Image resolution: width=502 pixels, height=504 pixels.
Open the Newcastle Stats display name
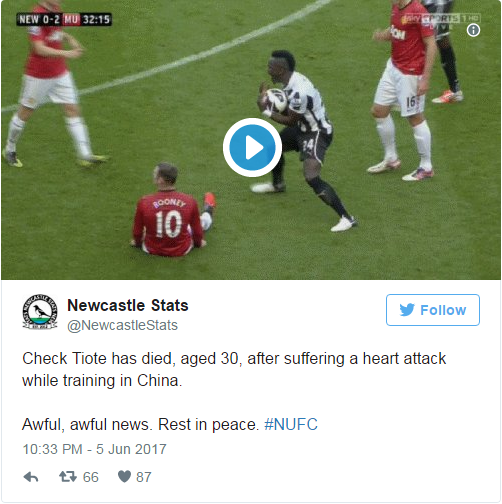pos(128,305)
